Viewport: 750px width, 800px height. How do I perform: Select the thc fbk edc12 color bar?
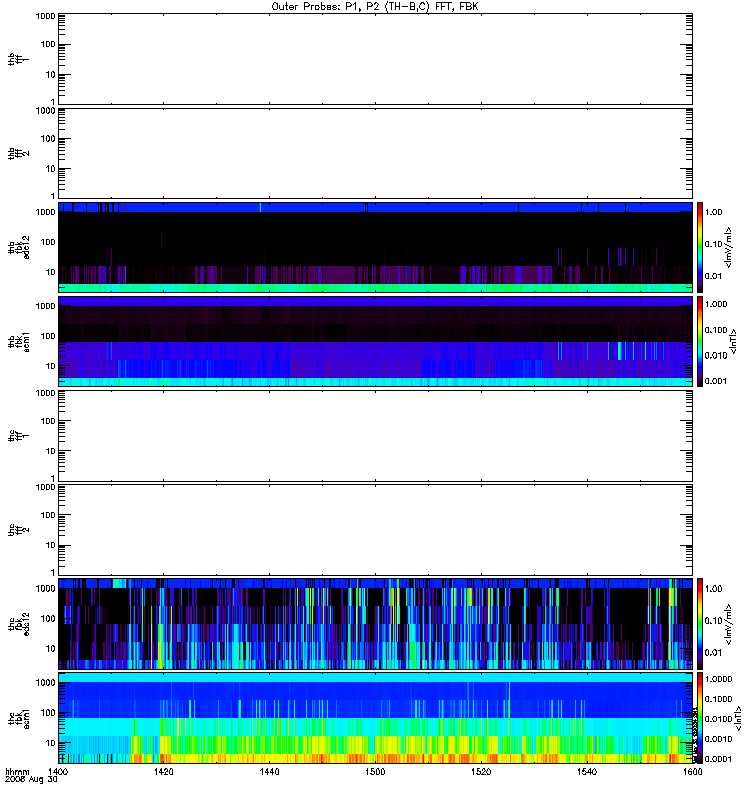[x=700, y=623]
